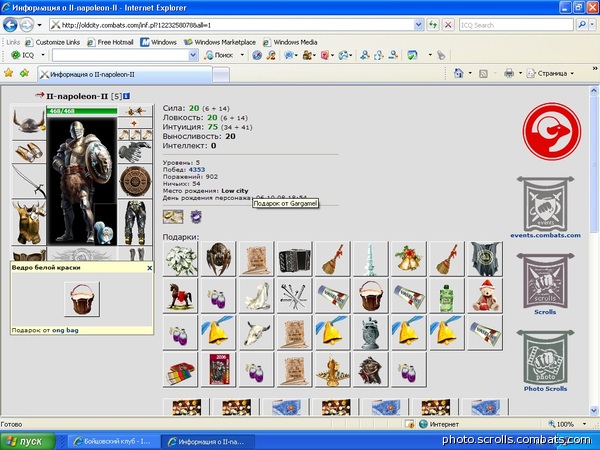This screenshot has height=450, width=600.
Task: Open the colored pencils box gift
Action: pyautogui.click(x=181, y=370)
